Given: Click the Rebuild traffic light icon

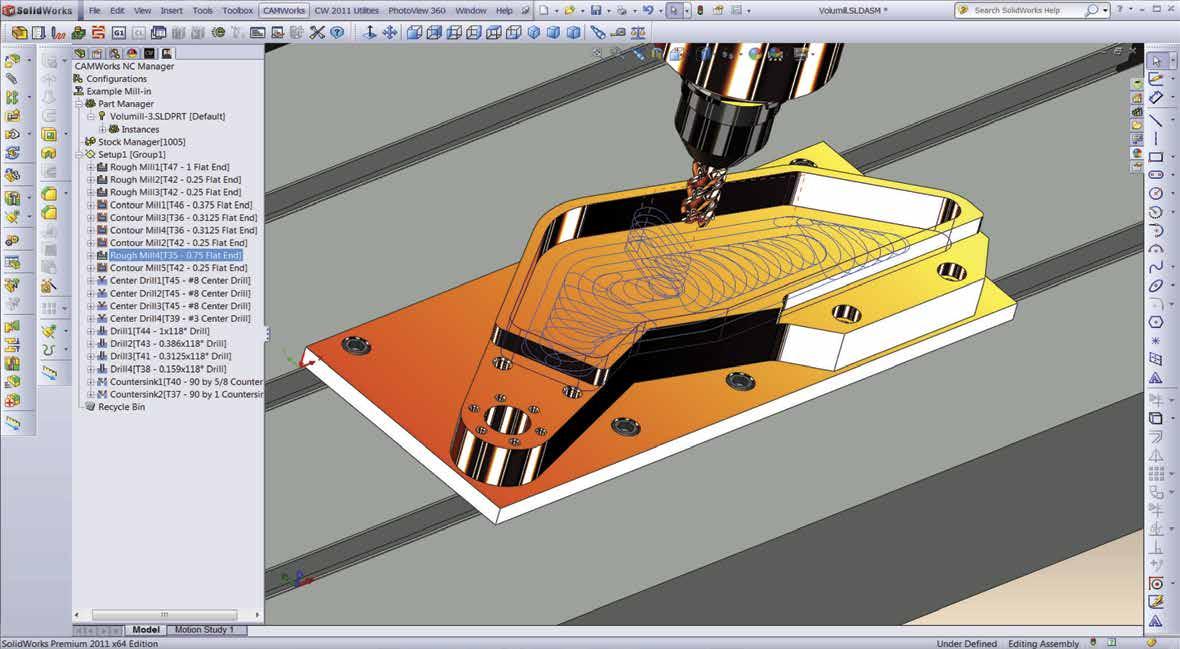Looking at the screenshot, I should pyautogui.click(x=699, y=11).
